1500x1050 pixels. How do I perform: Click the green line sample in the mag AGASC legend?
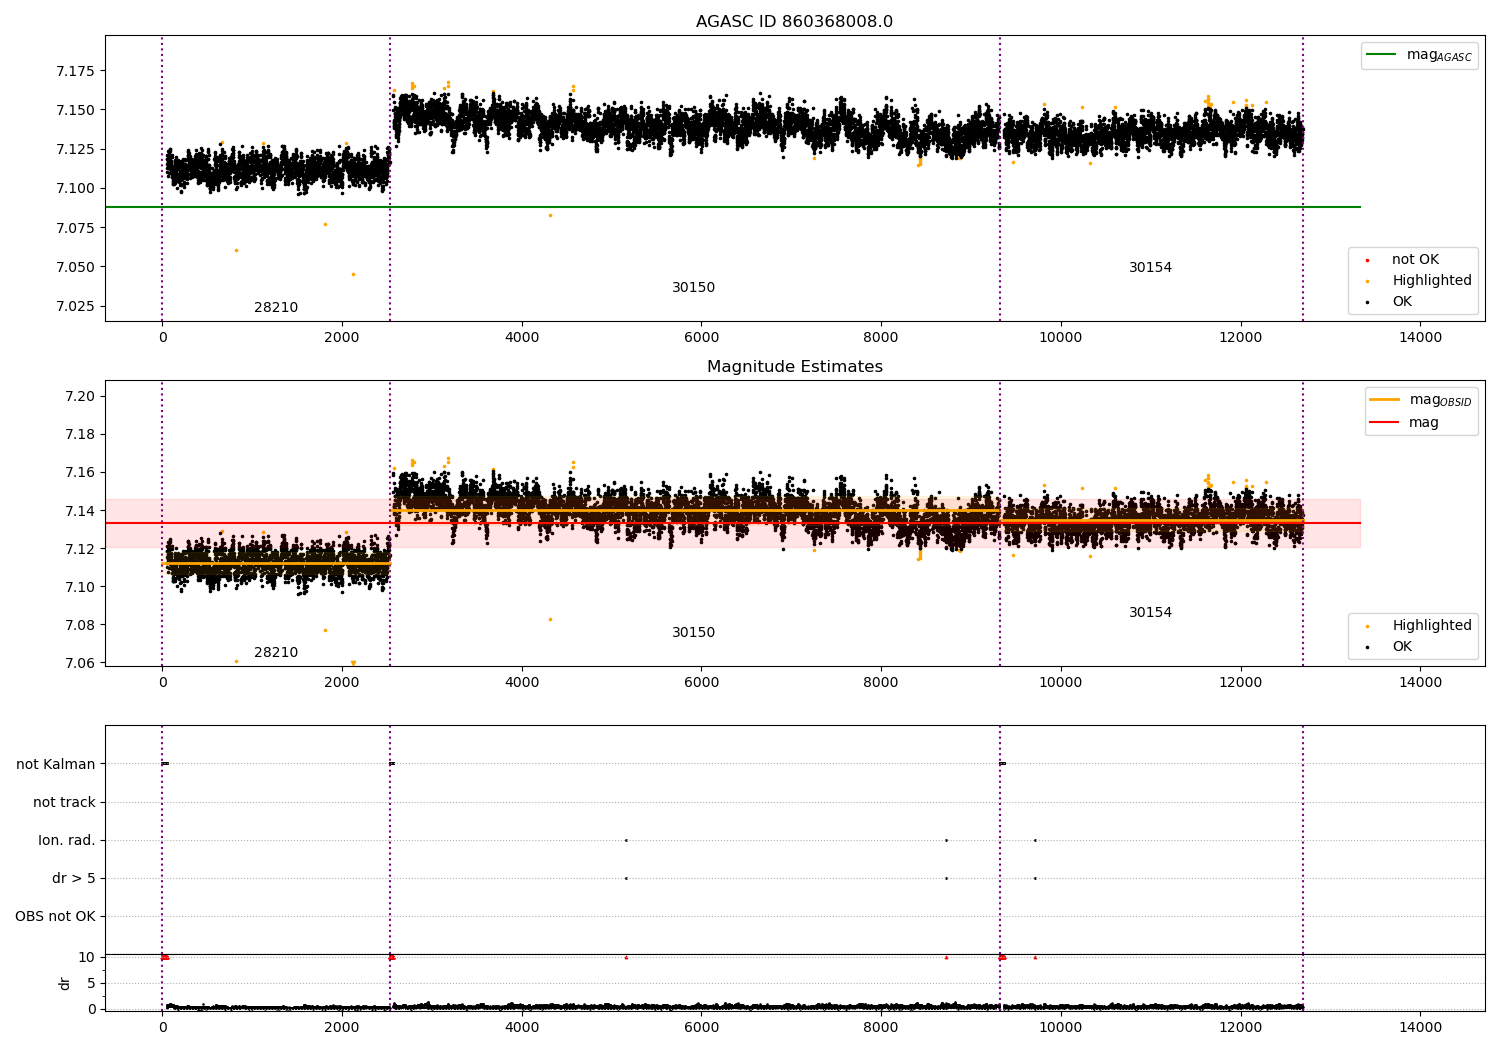1381,55
